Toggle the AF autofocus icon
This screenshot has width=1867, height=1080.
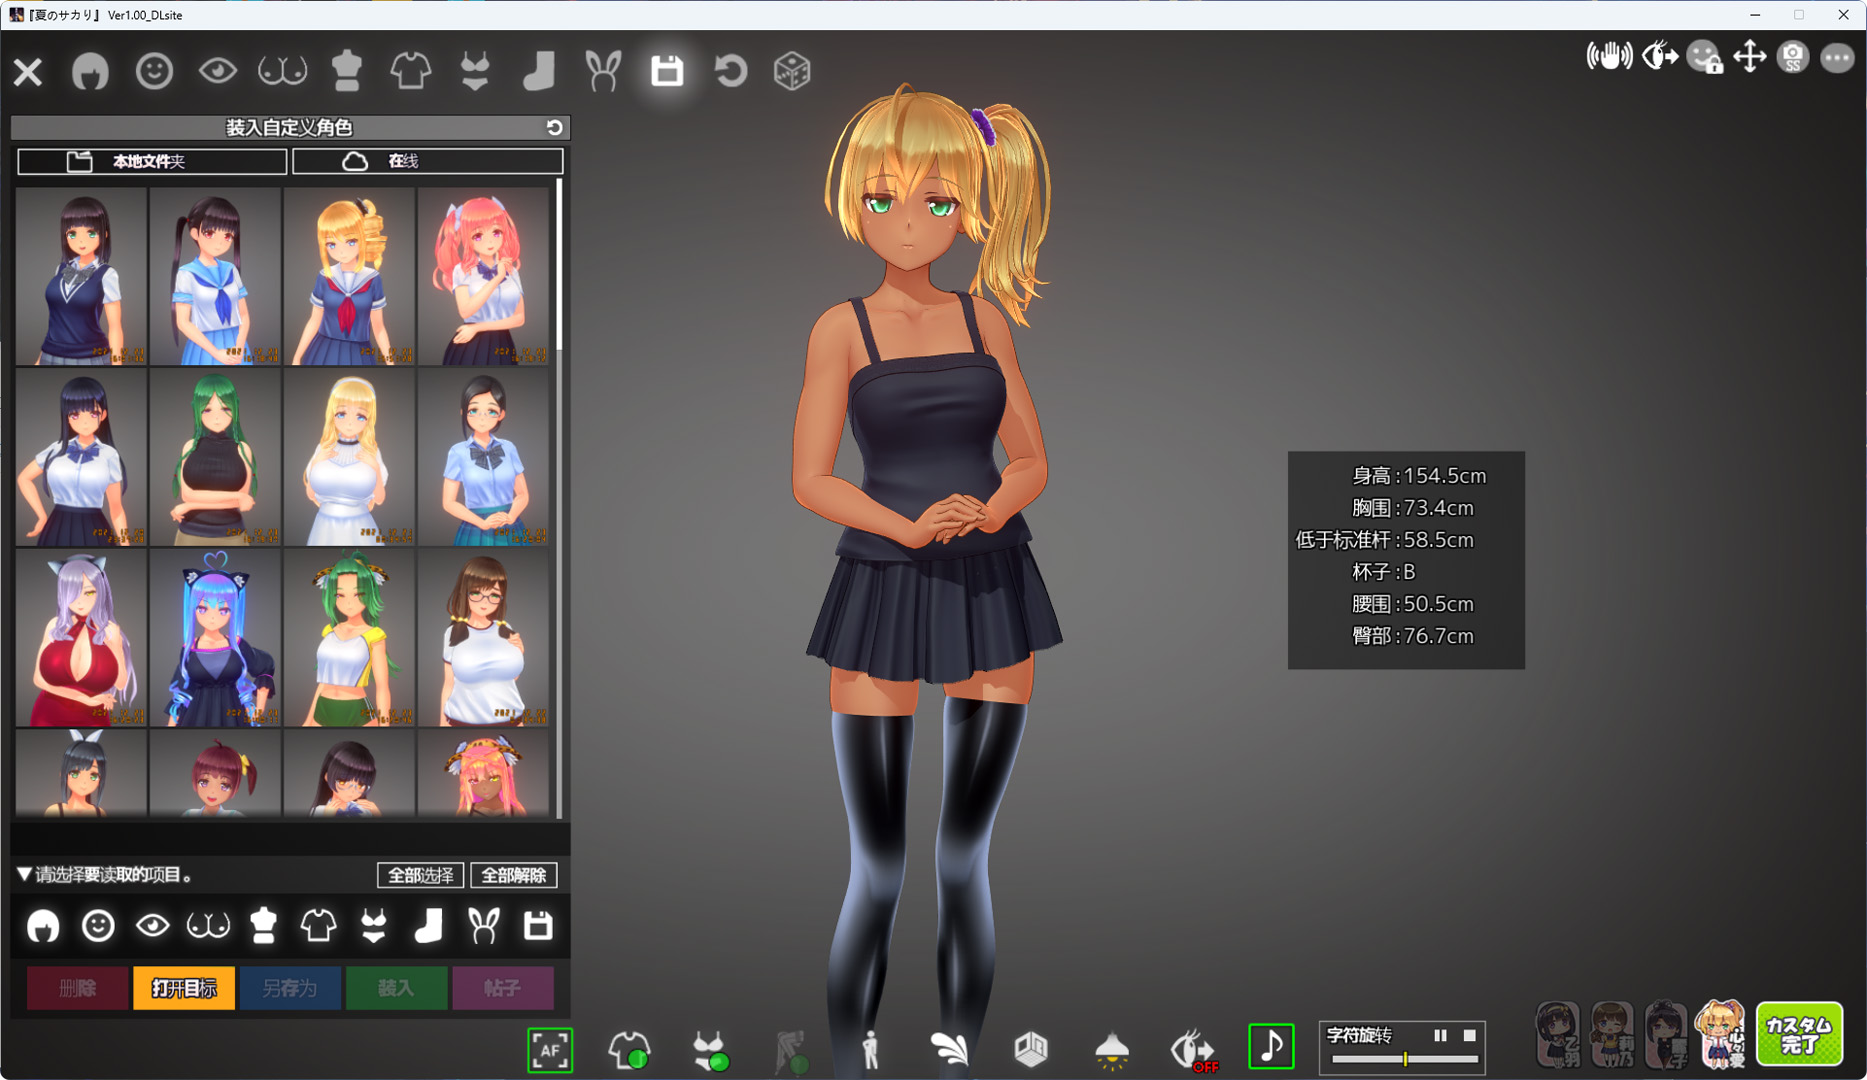pos(550,1050)
